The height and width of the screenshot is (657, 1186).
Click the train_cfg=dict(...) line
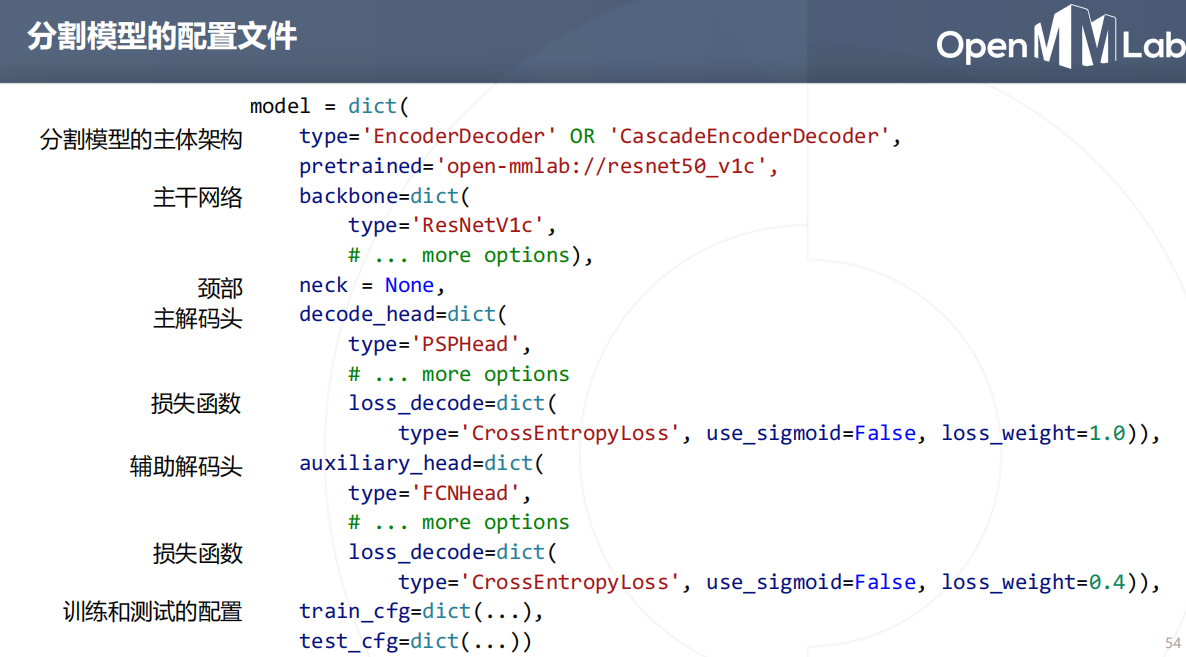(421, 611)
